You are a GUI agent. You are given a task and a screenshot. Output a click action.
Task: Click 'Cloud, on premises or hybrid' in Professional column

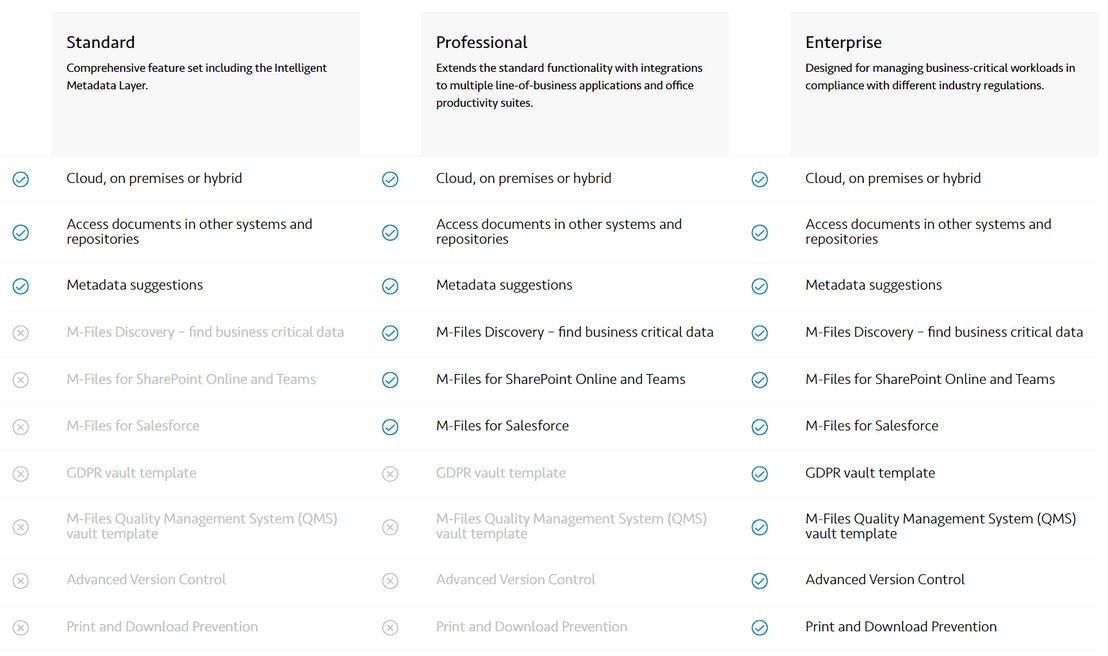tap(524, 178)
